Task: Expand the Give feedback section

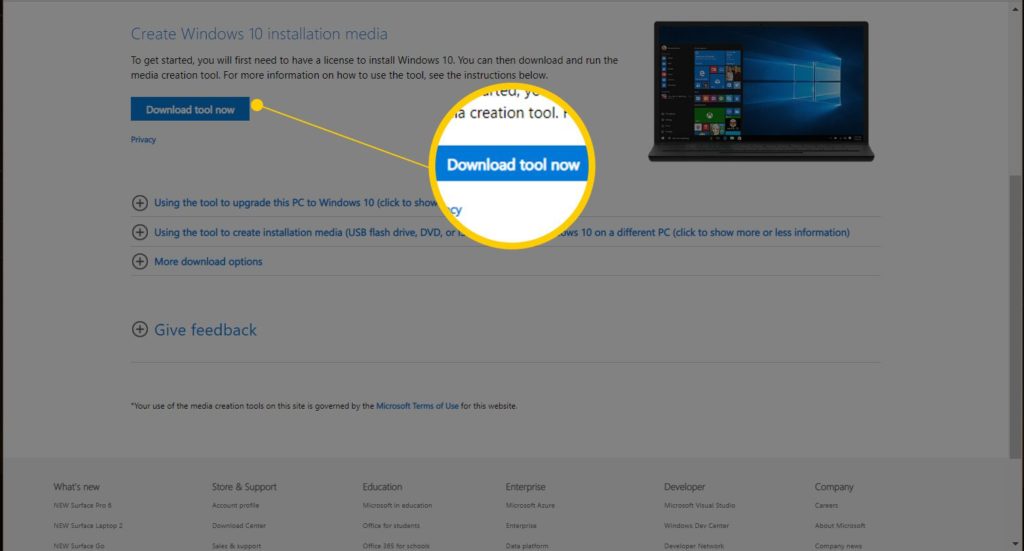Action: pos(195,330)
